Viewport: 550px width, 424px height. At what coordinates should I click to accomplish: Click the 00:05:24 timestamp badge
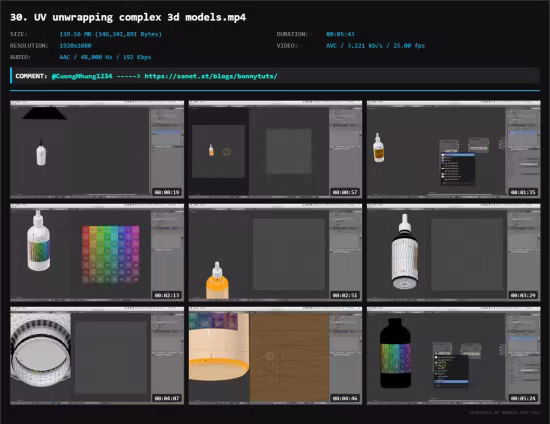click(523, 398)
